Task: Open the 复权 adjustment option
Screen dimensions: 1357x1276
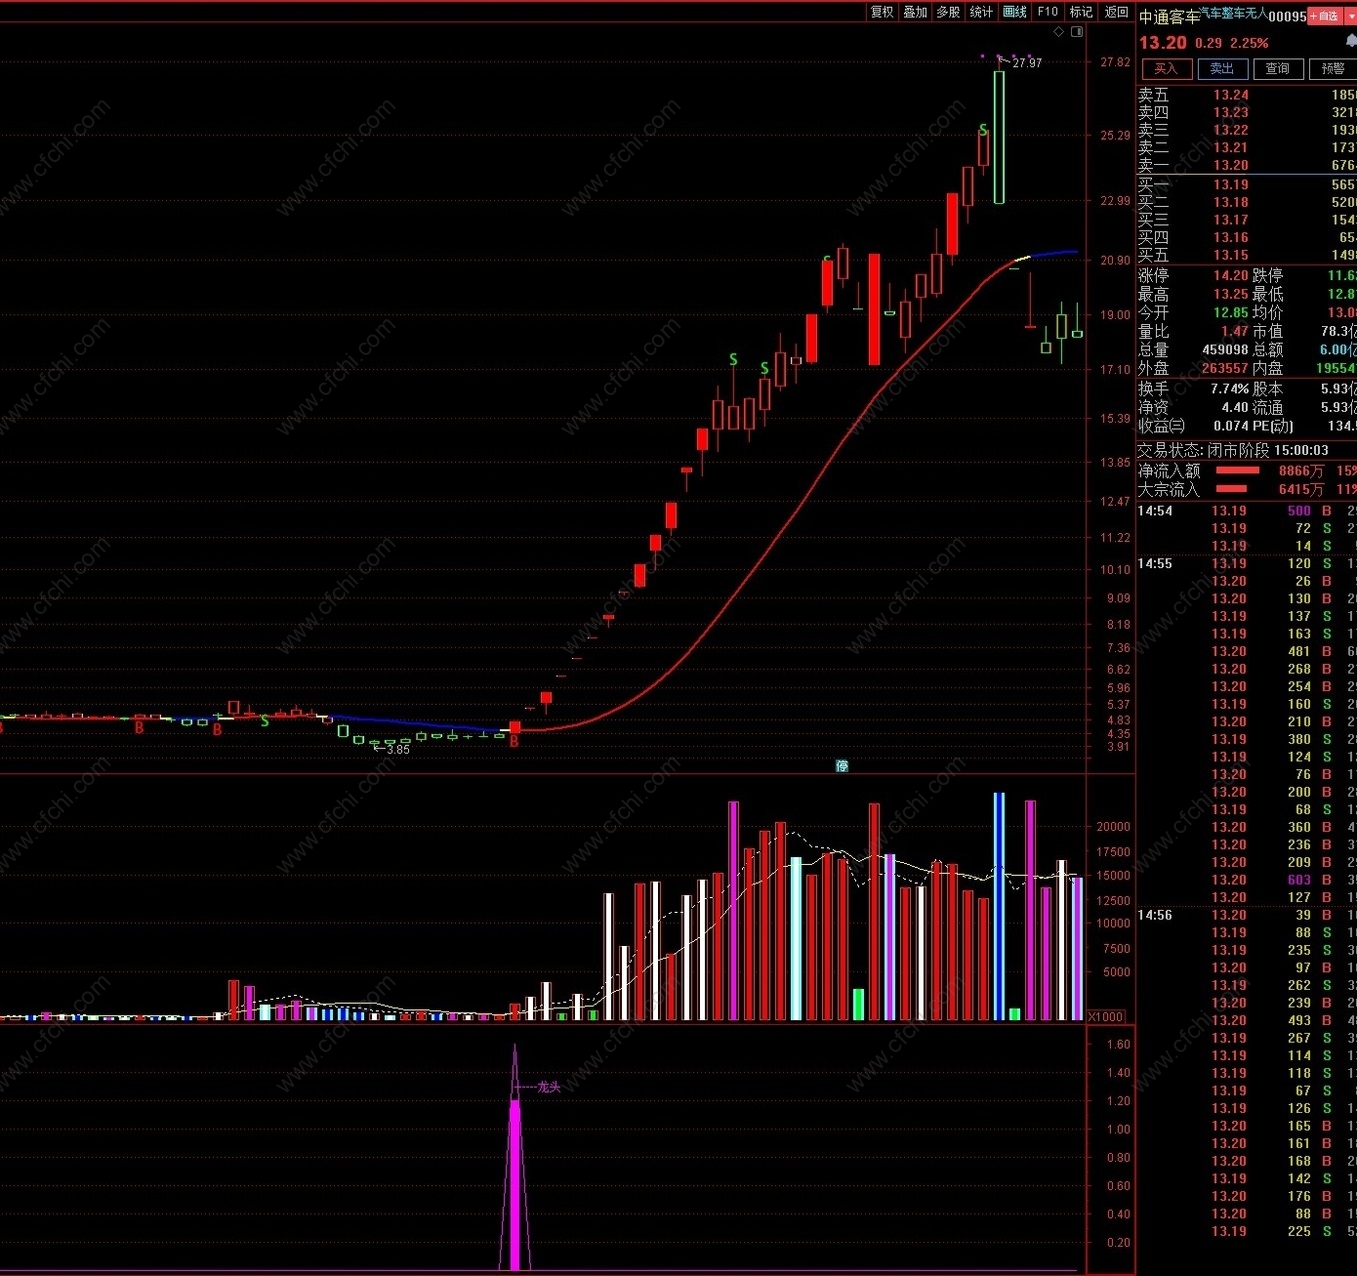Action: point(881,12)
